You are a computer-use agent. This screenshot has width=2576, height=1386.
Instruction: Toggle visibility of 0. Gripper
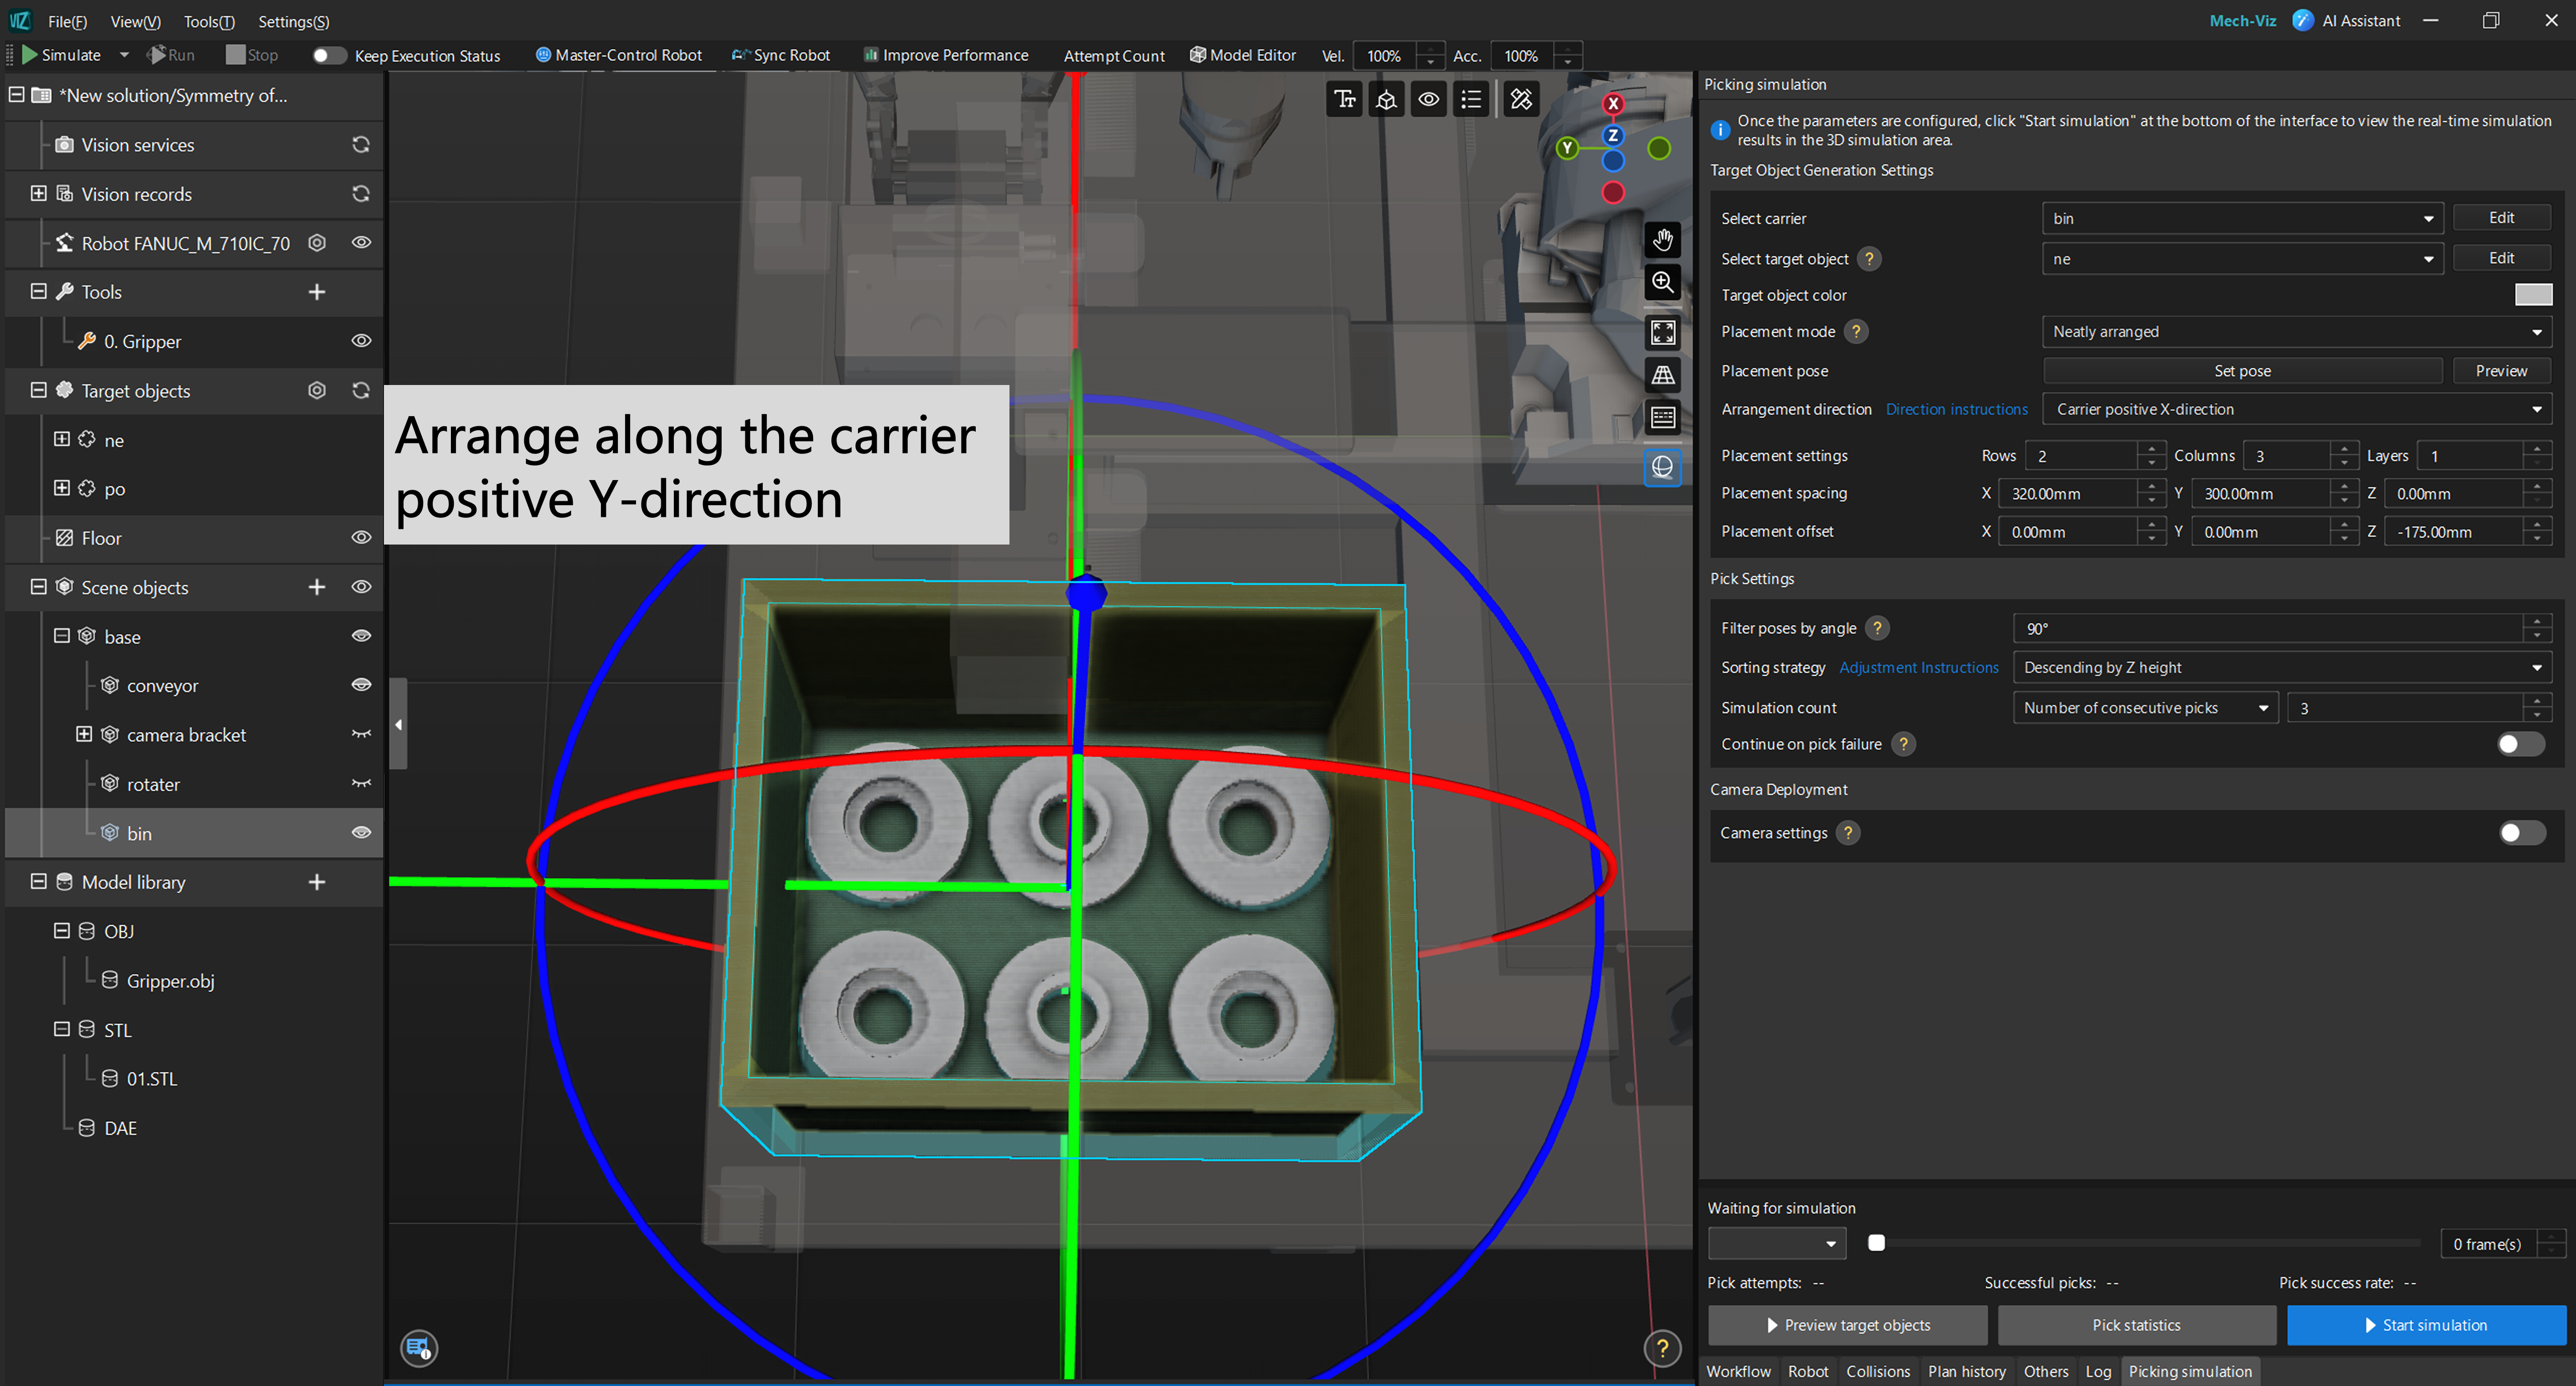361,341
